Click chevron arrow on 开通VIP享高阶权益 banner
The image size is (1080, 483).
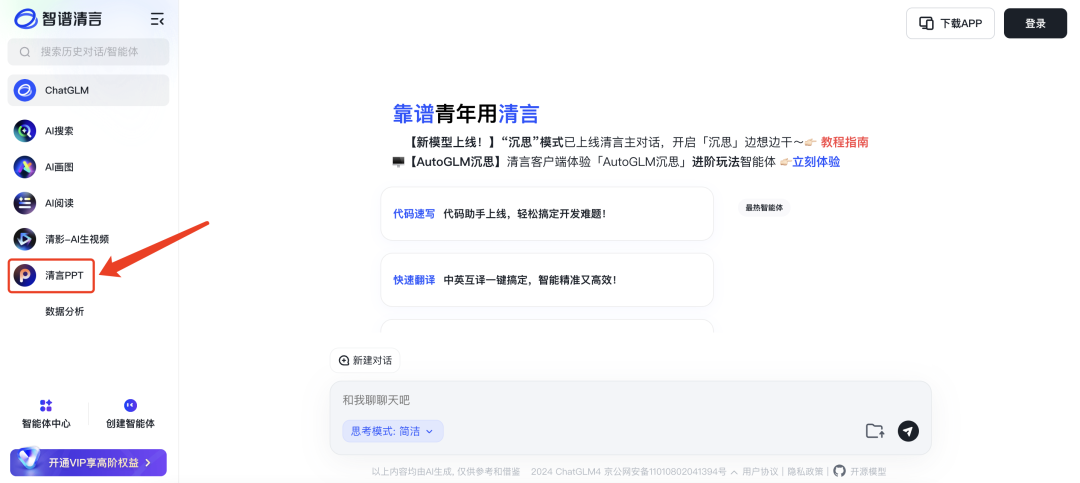tap(147, 463)
